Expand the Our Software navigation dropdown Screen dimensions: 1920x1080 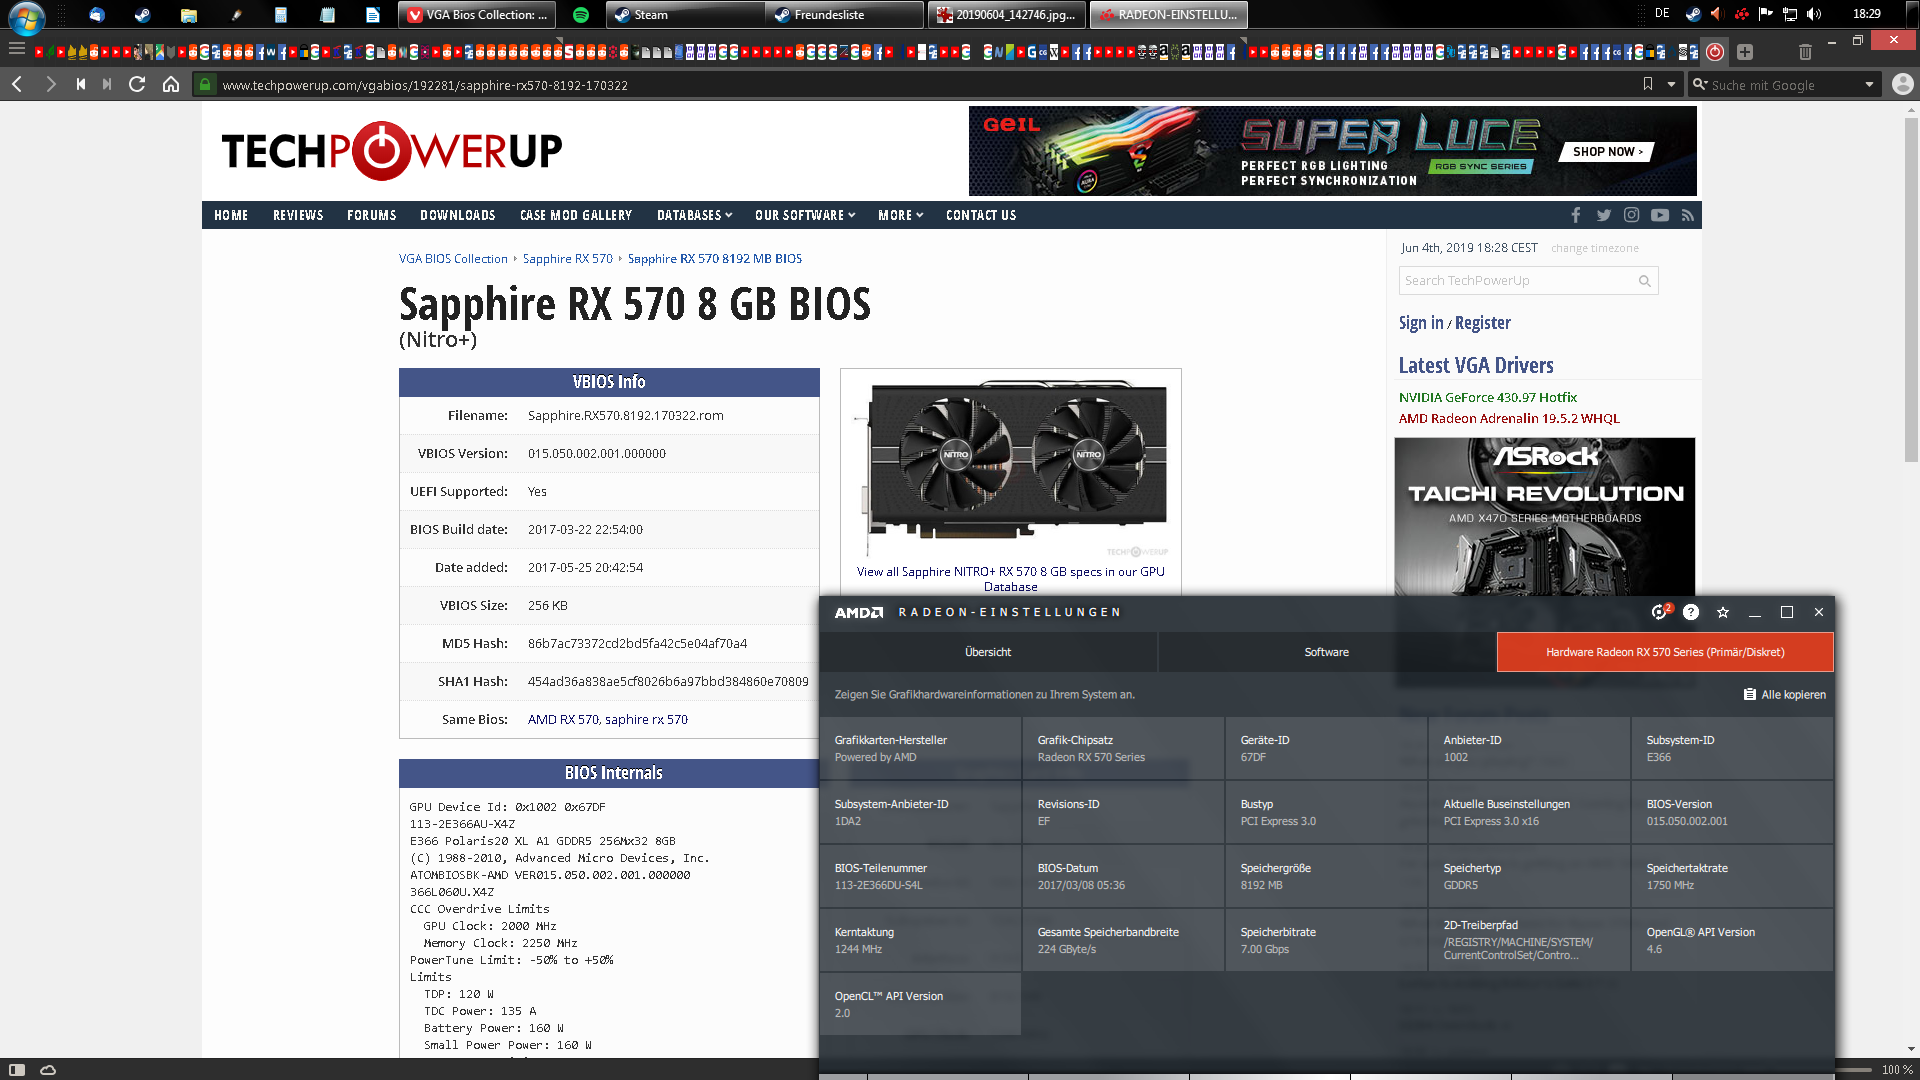[x=805, y=215]
